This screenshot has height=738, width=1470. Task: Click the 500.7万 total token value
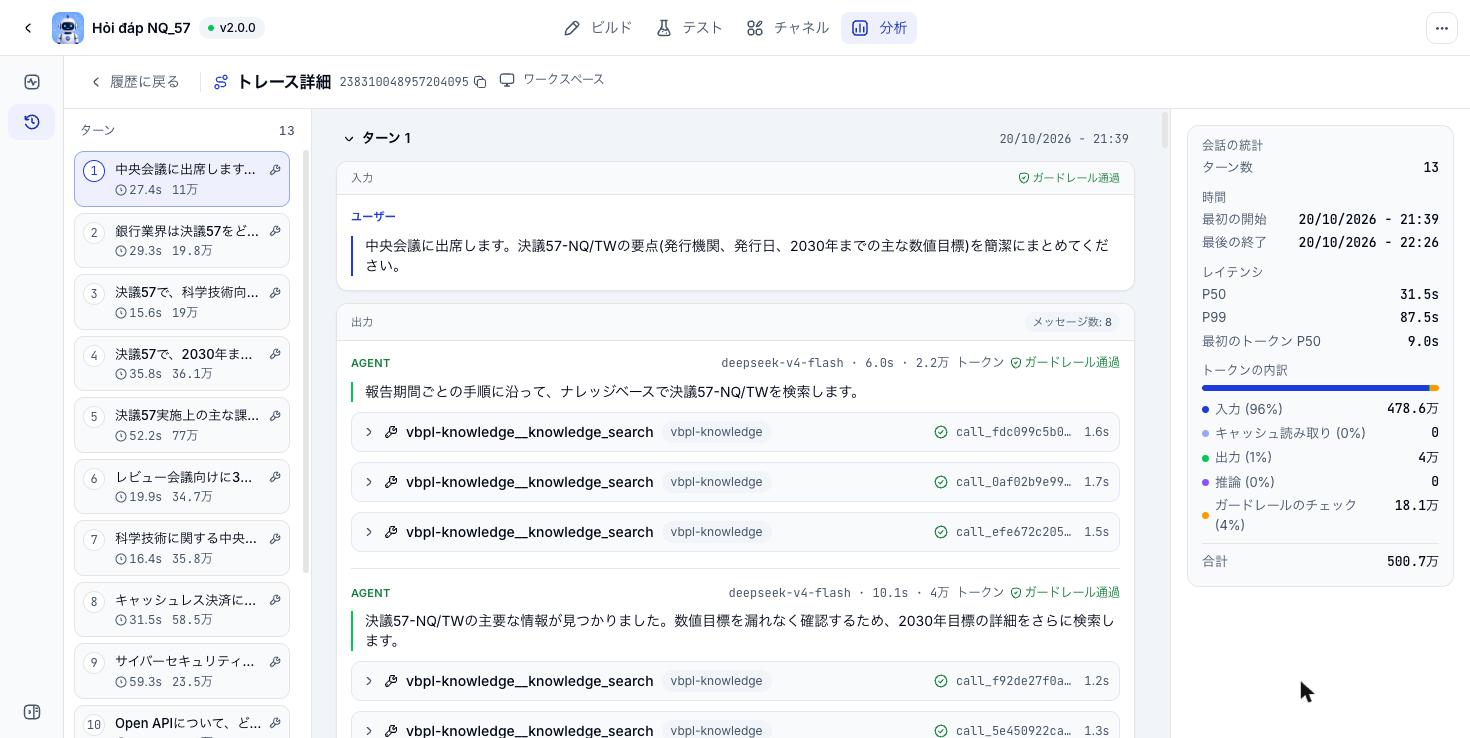coord(1412,562)
